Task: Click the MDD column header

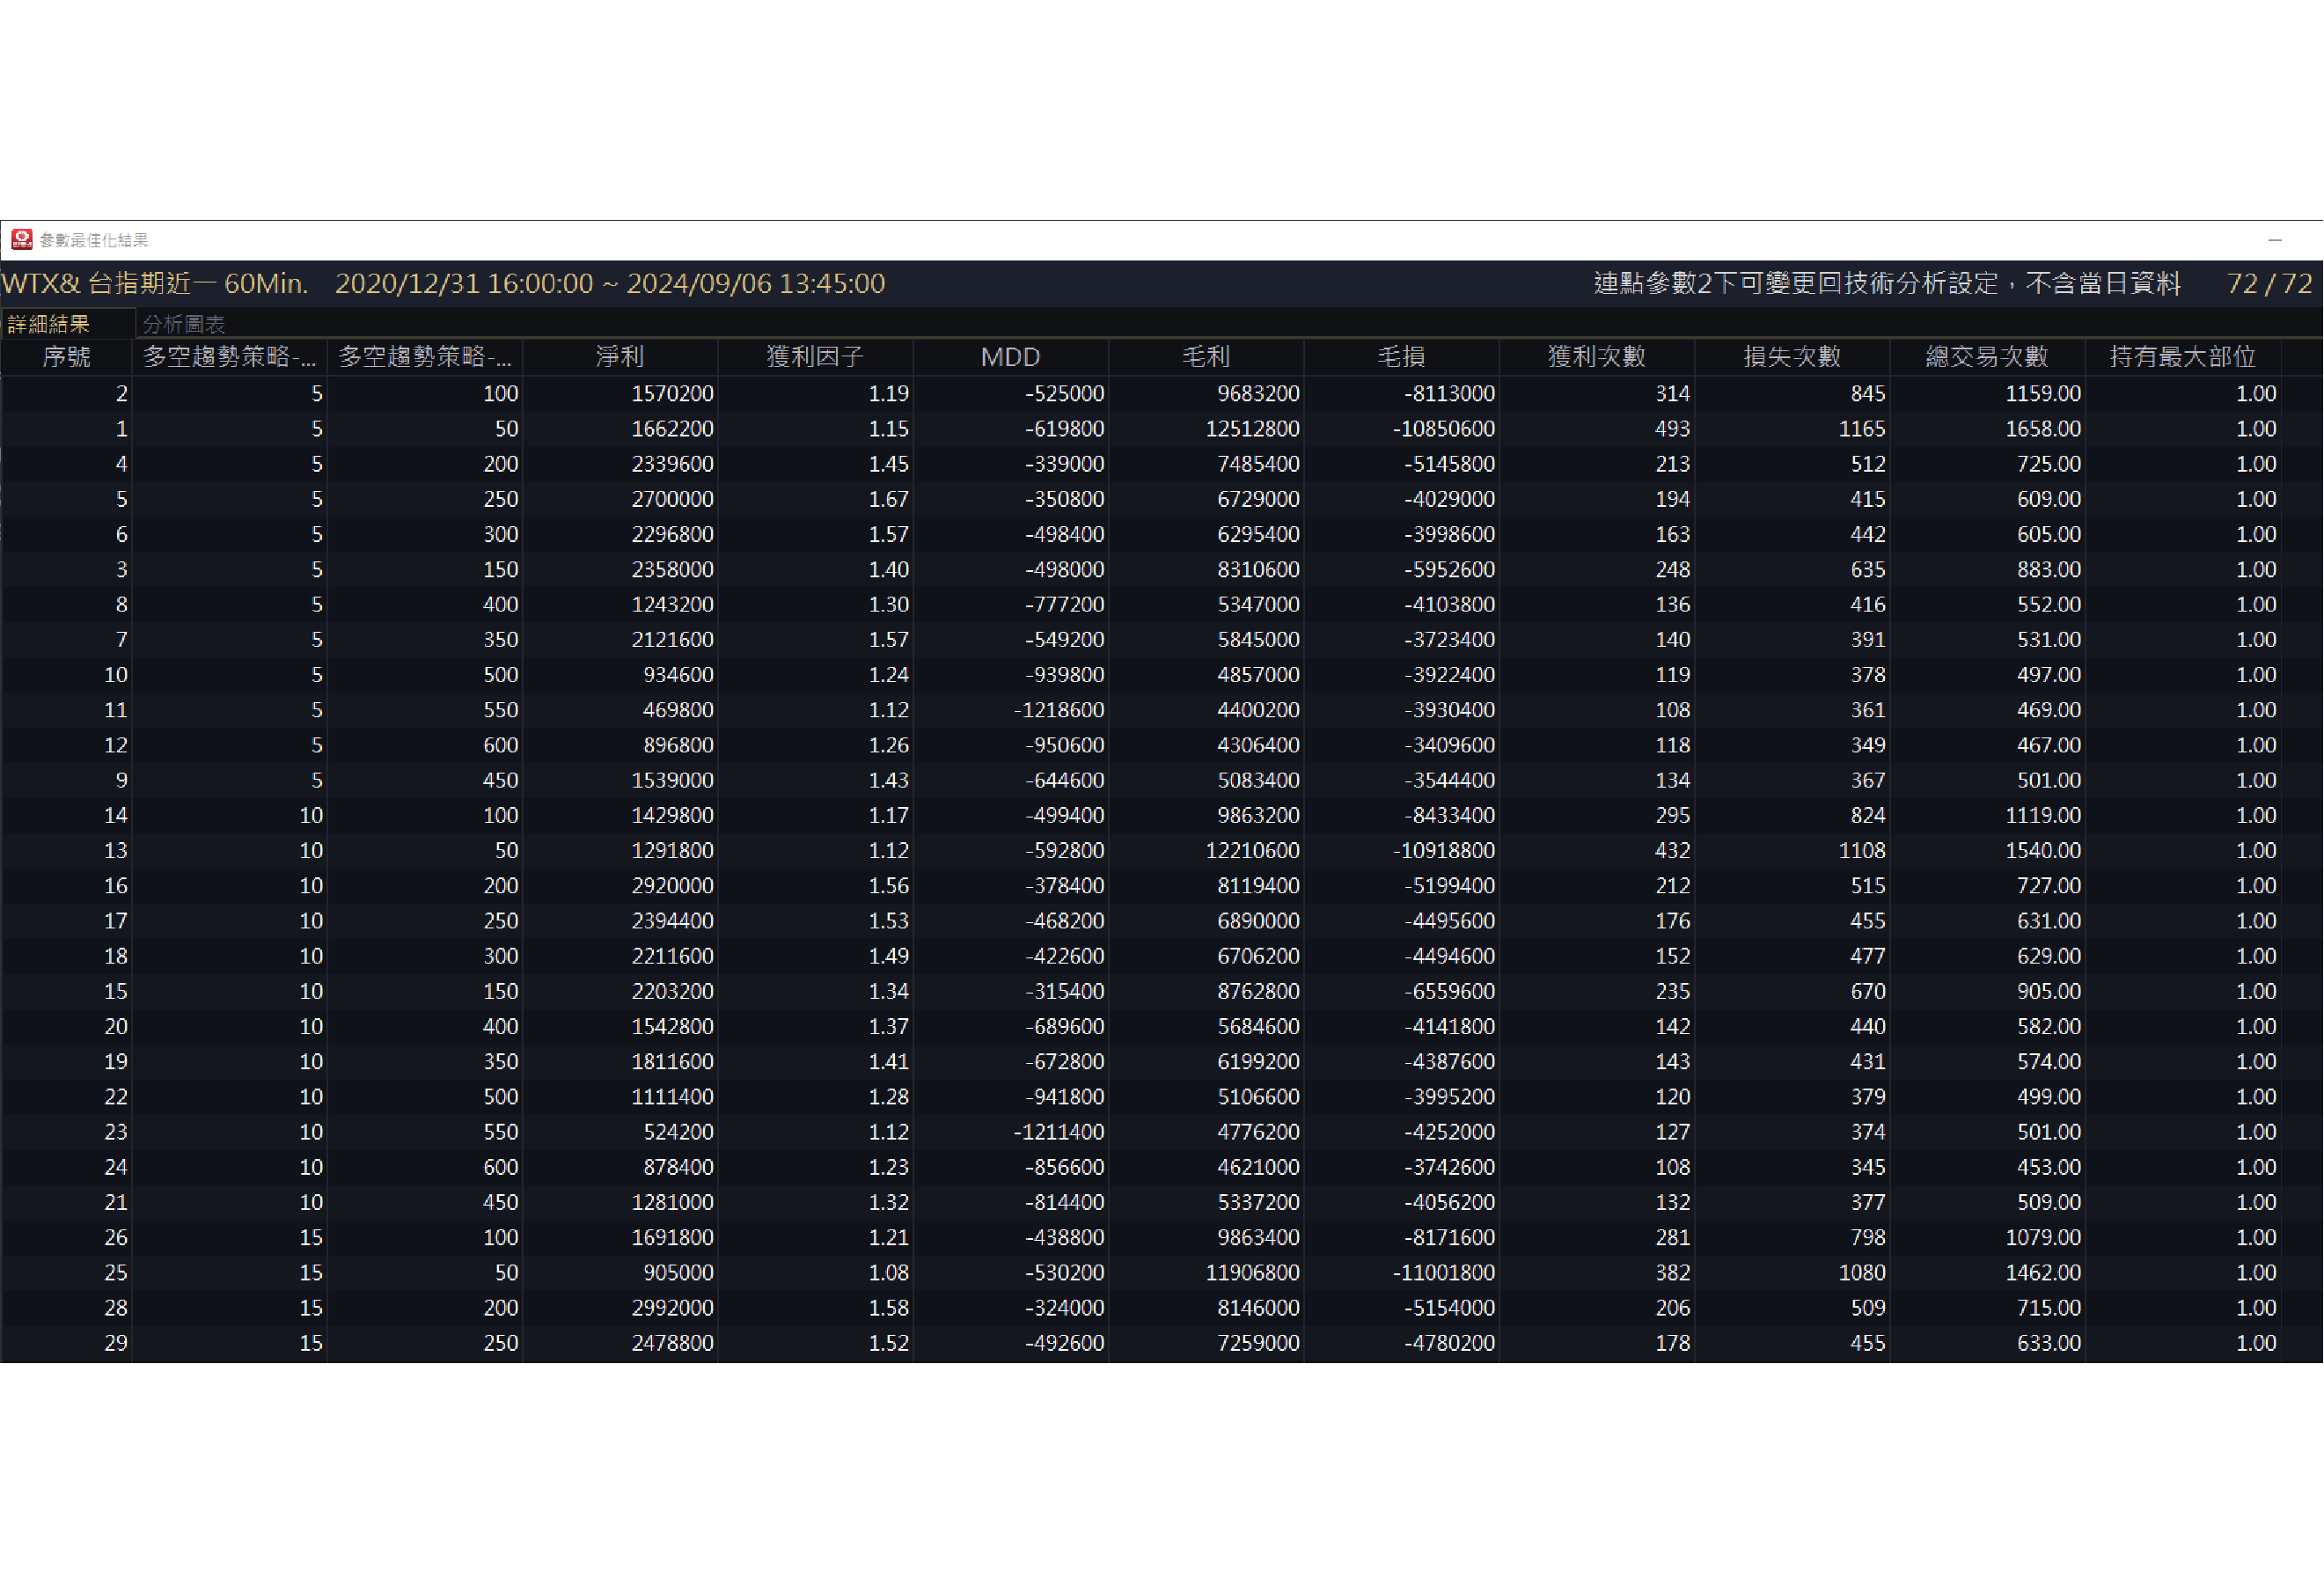Action: [x=1010, y=357]
